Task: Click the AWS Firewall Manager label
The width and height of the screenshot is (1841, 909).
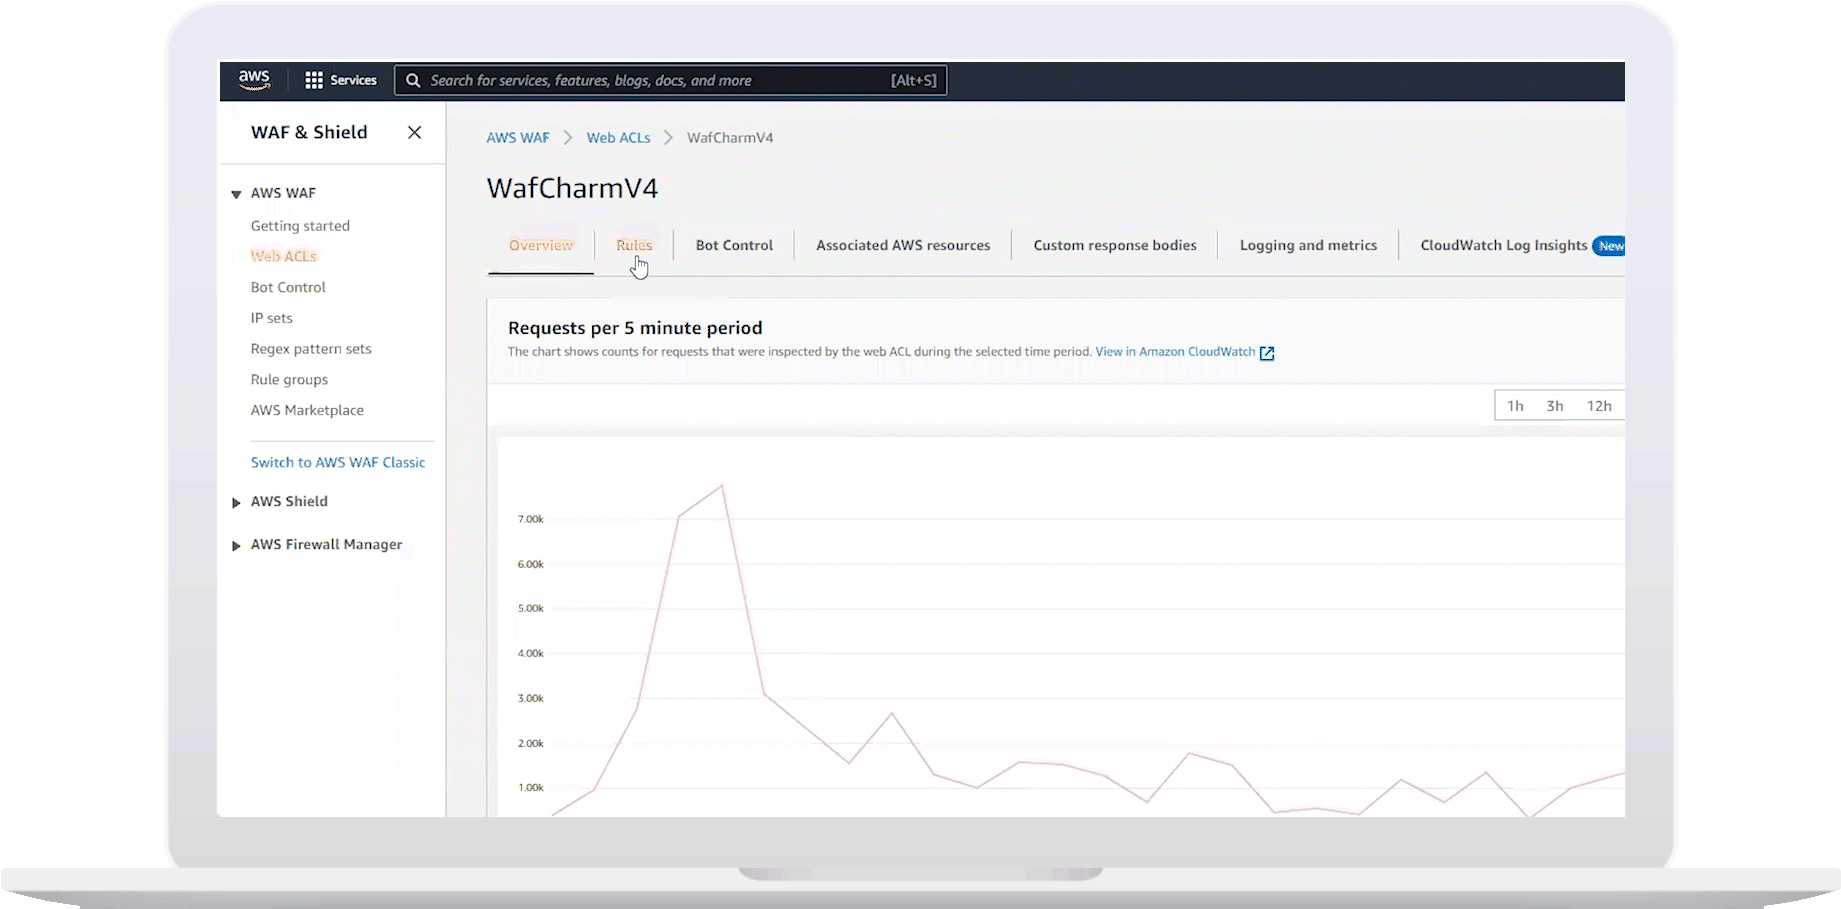Action: coord(326,545)
